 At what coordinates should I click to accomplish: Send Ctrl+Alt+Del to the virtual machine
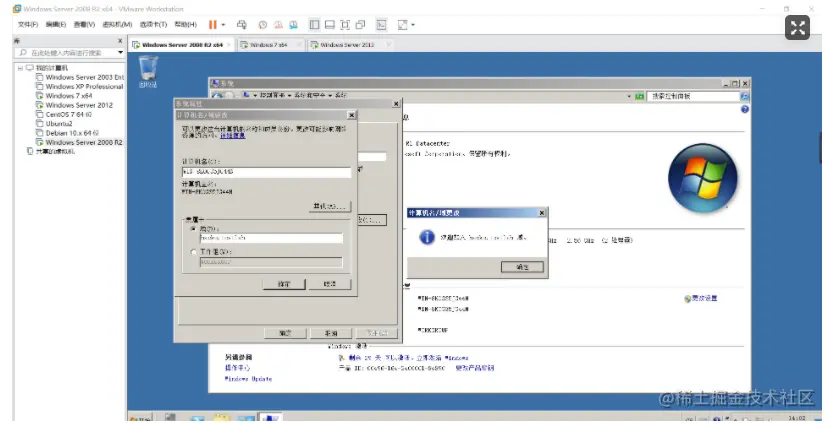(242, 24)
